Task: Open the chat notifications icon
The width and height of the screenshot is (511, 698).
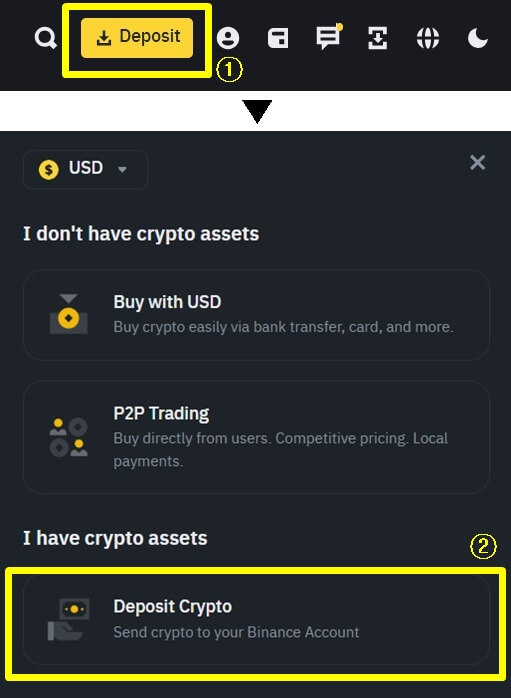Action: (x=329, y=37)
